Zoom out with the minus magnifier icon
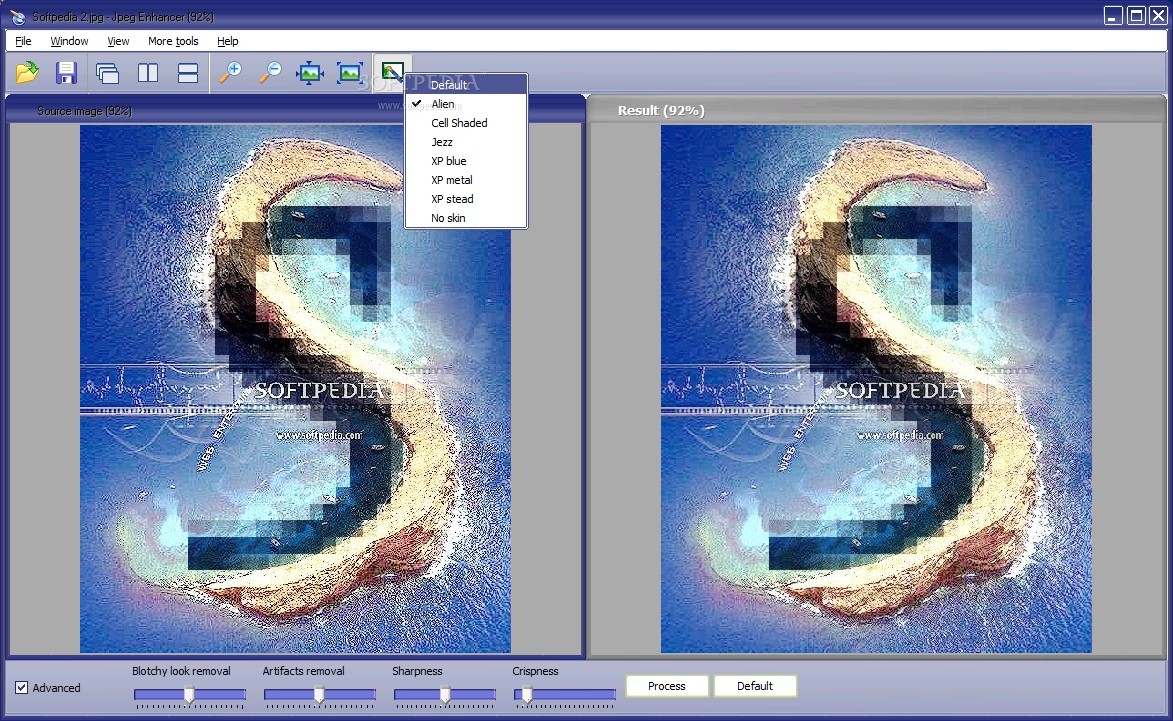1173x721 pixels. click(270, 73)
